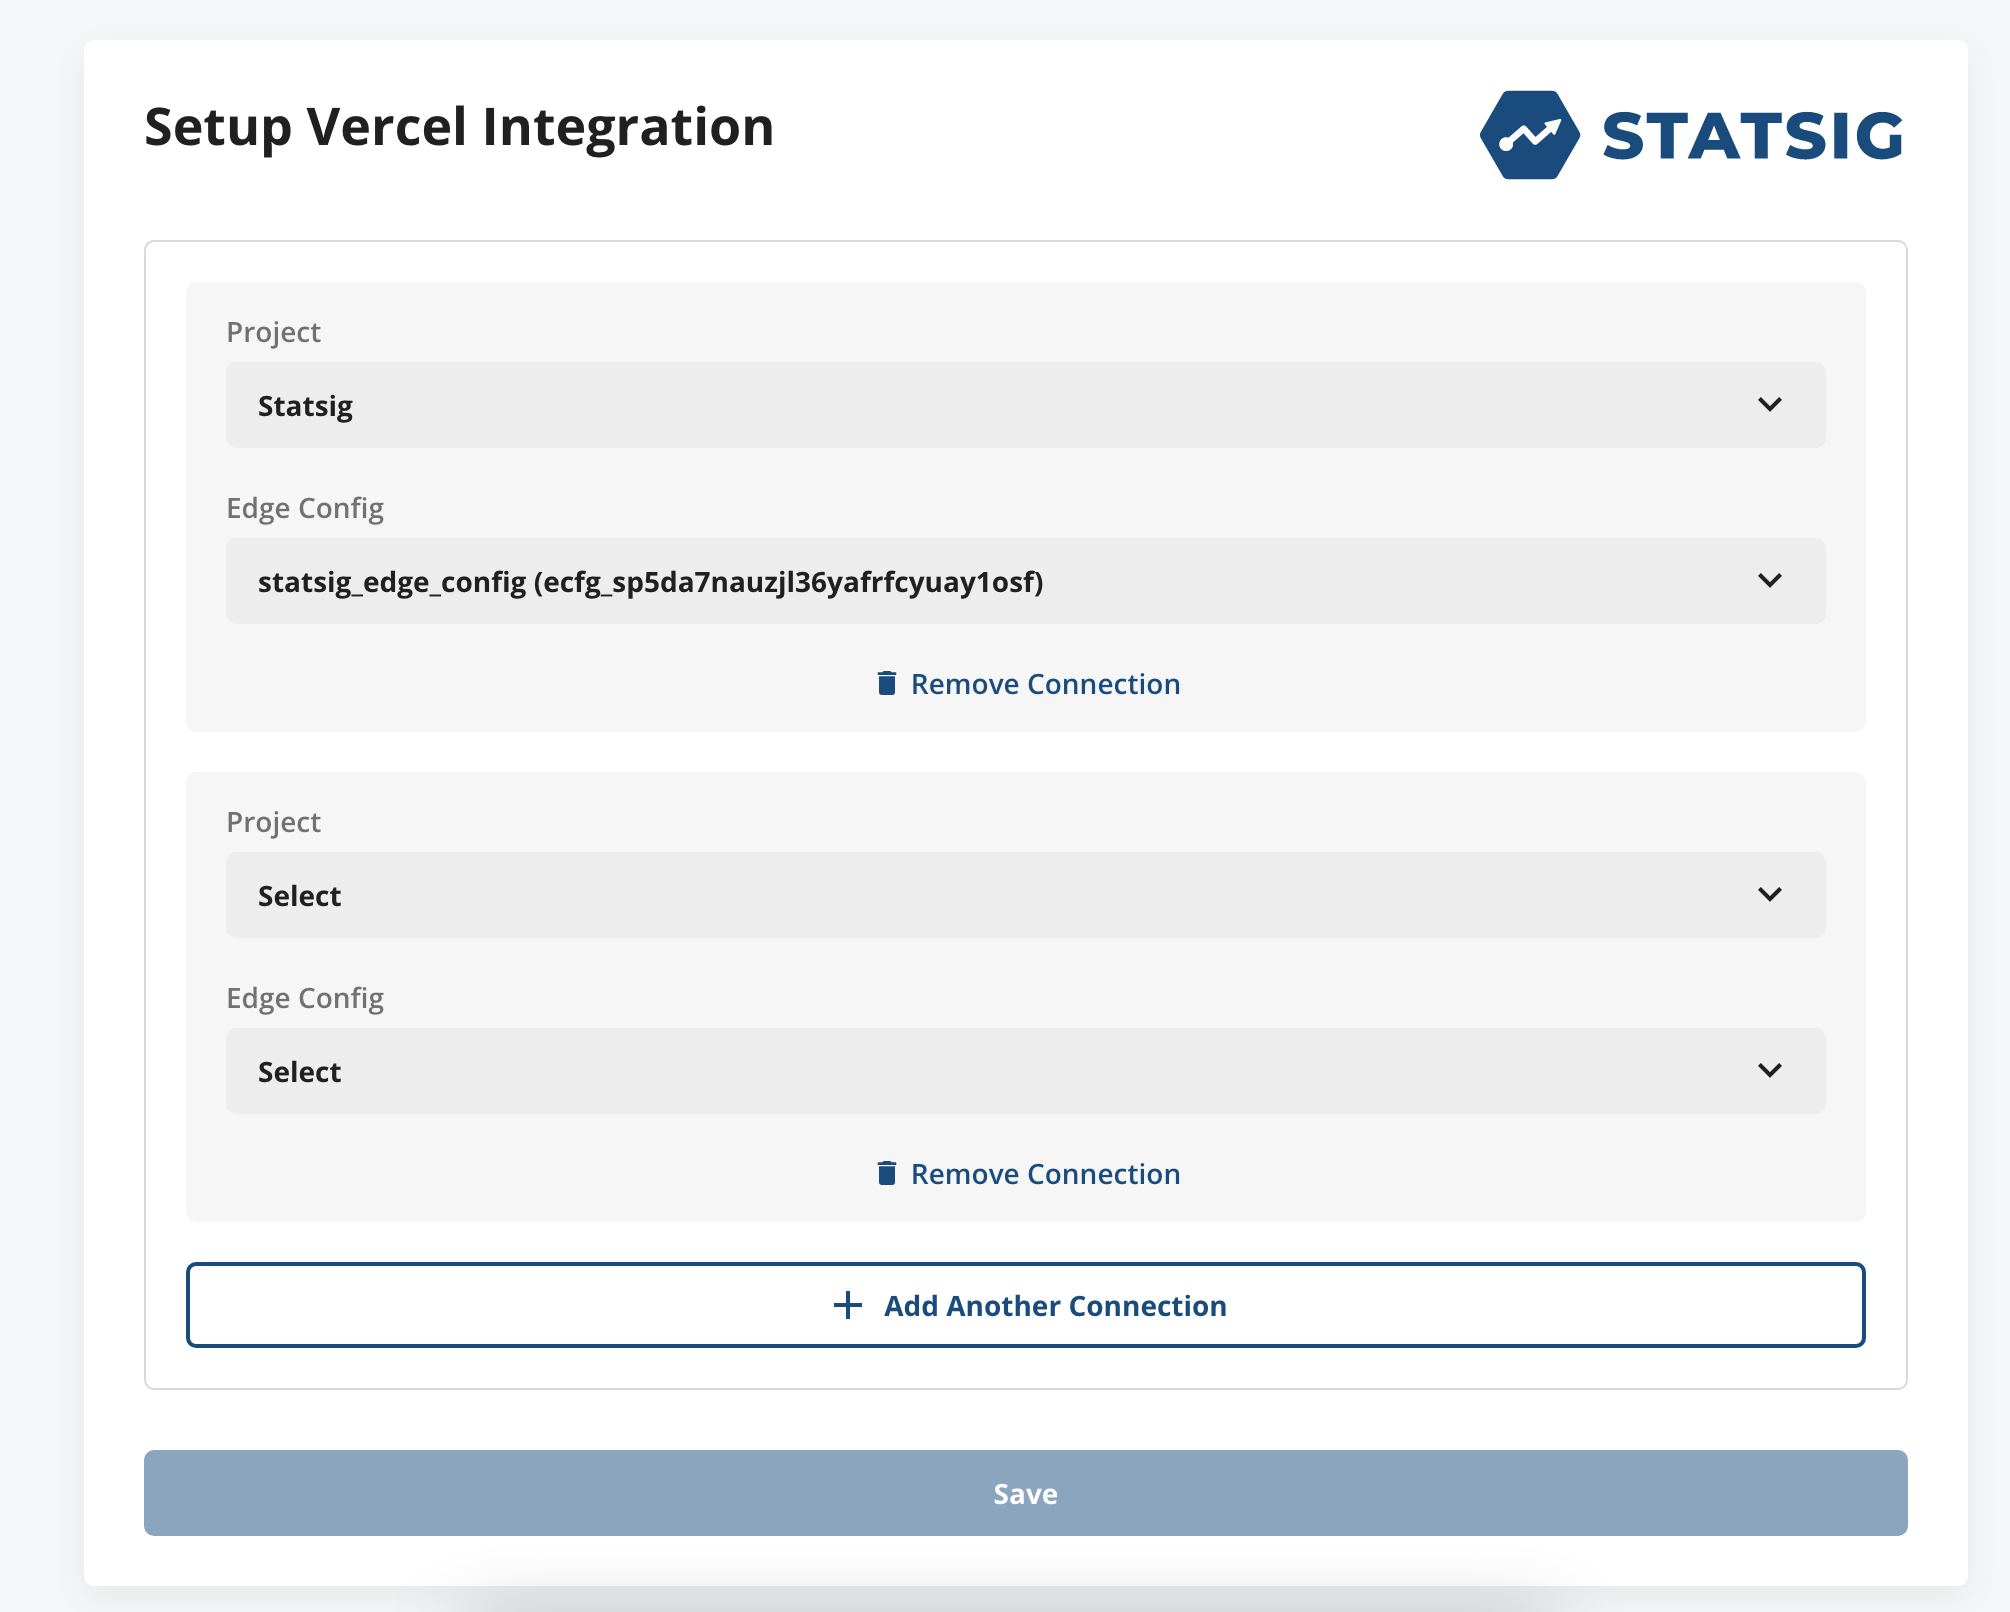The width and height of the screenshot is (2010, 1612).
Task: Click the second Edge Config field label
Action: pos(305,998)
